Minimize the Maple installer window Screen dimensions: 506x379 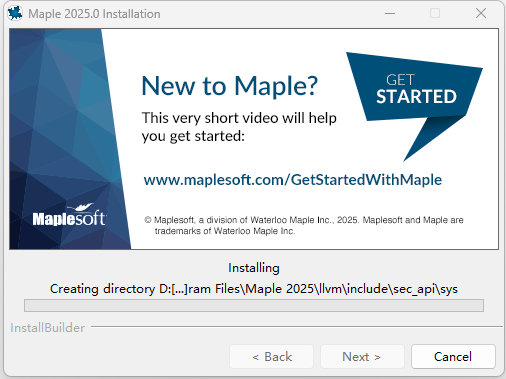pyautogui.click(x=390, y=14)
